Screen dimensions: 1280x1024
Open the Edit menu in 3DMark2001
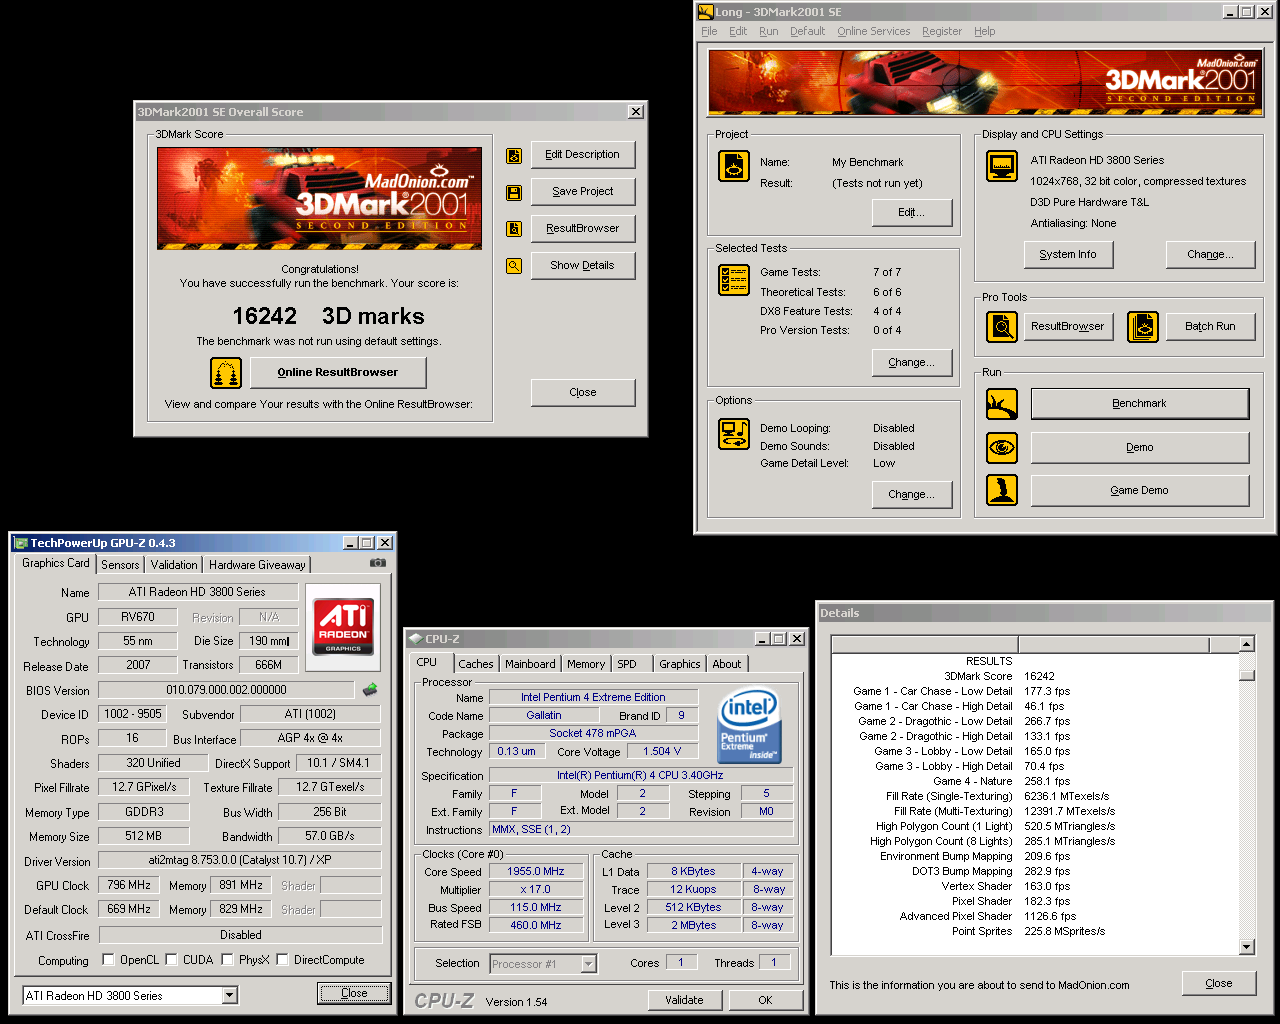point(738,31)
